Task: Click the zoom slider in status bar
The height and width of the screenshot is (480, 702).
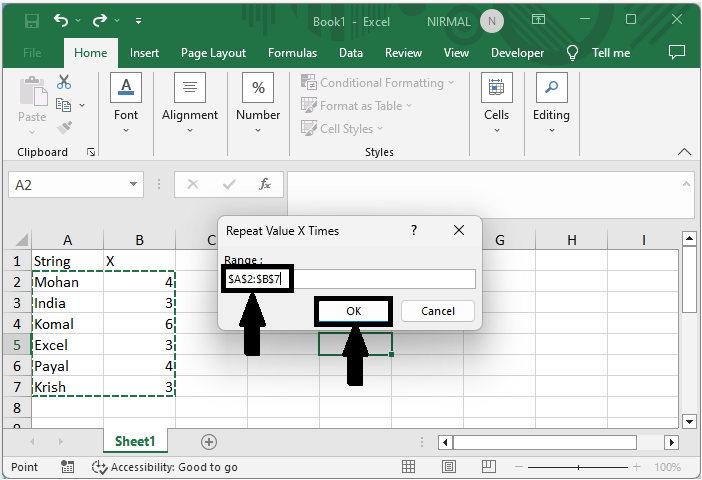Action: point(580,467)
